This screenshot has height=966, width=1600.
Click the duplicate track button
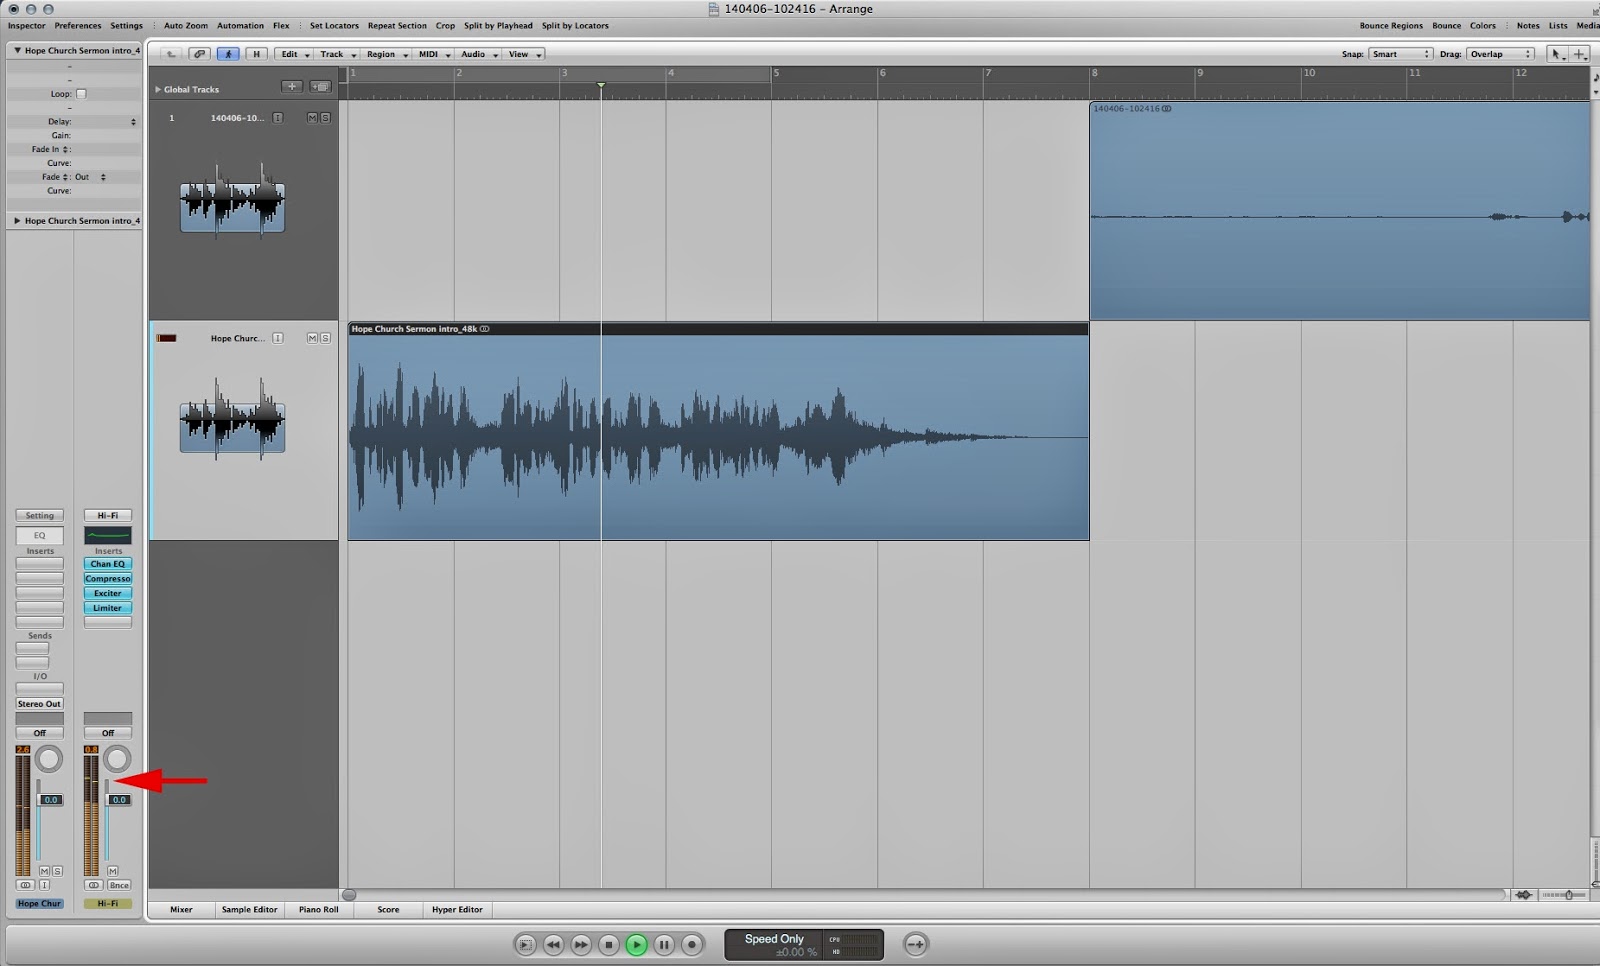[320, 87]
